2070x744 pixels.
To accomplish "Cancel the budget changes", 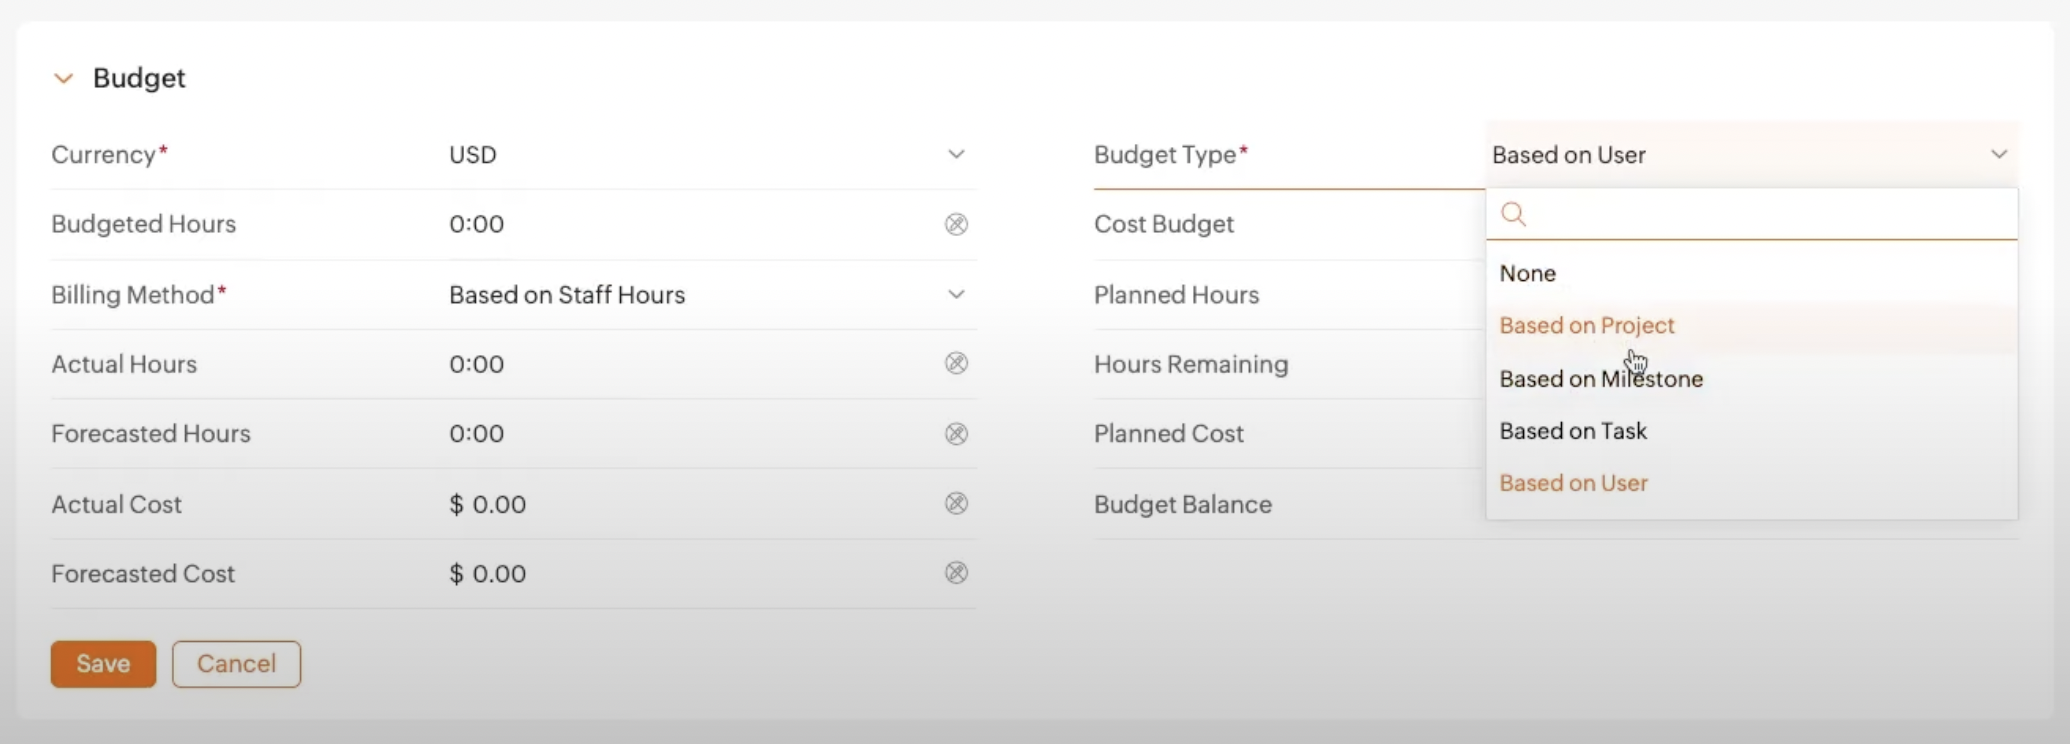I will (x=236, y=664).
